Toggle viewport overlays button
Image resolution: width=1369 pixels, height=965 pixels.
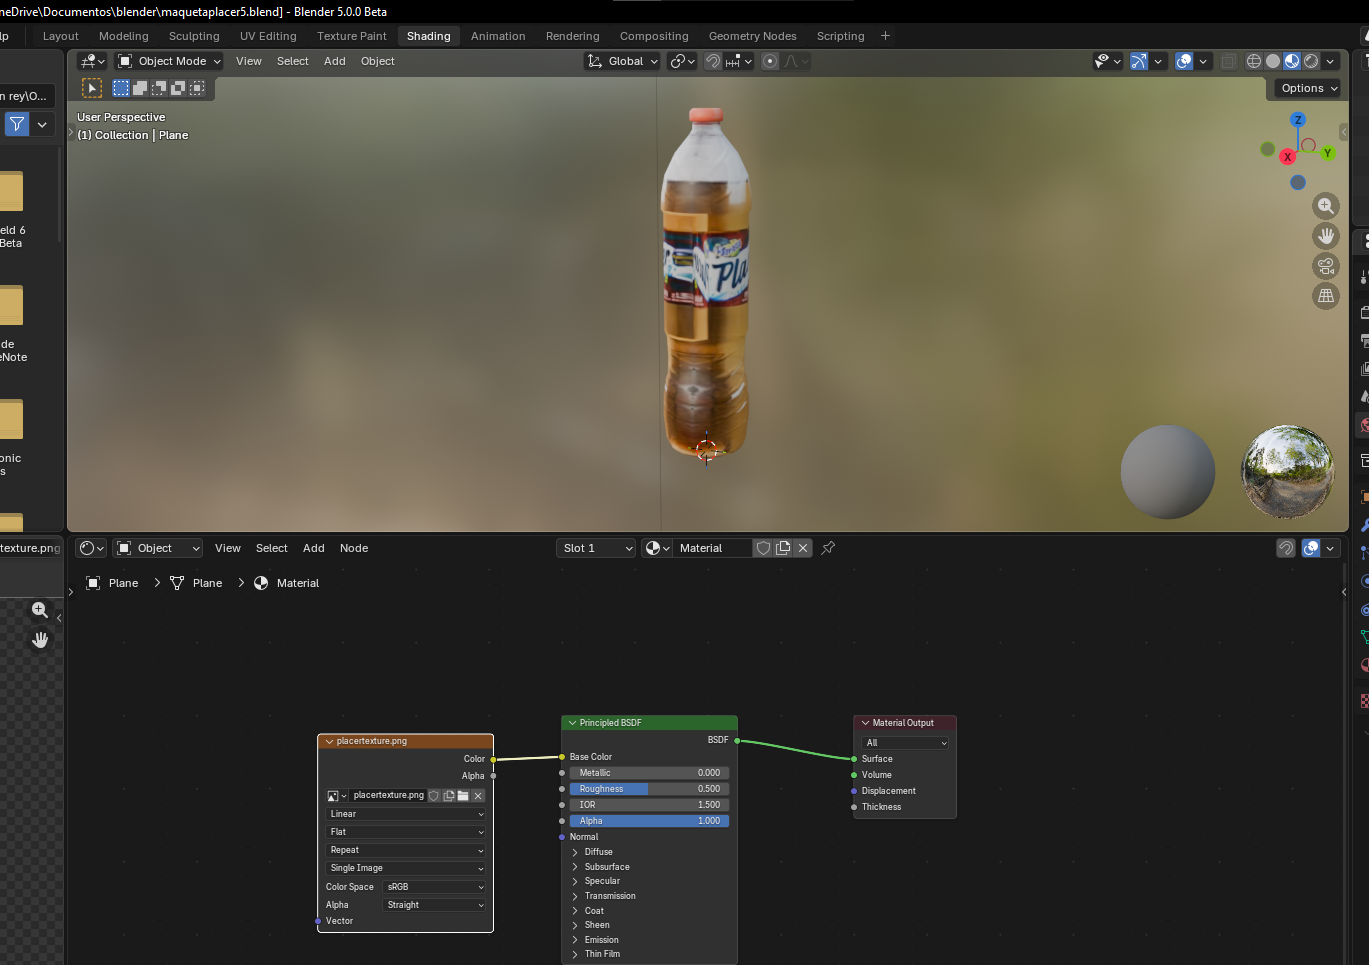[1184, 61]
